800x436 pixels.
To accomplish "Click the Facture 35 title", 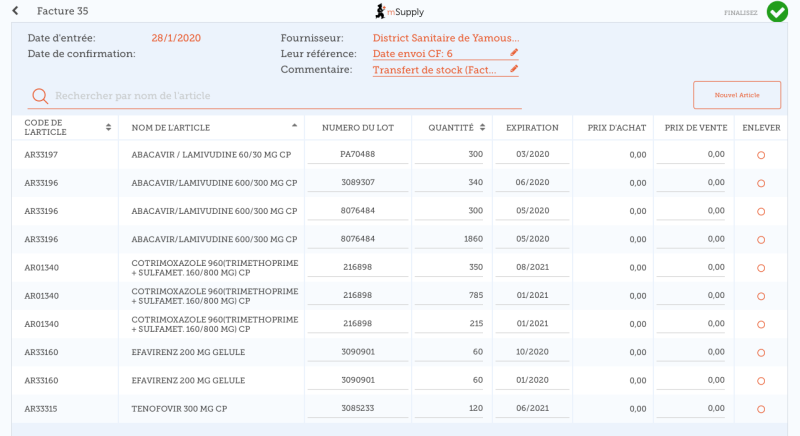I will tap(62, 11).
